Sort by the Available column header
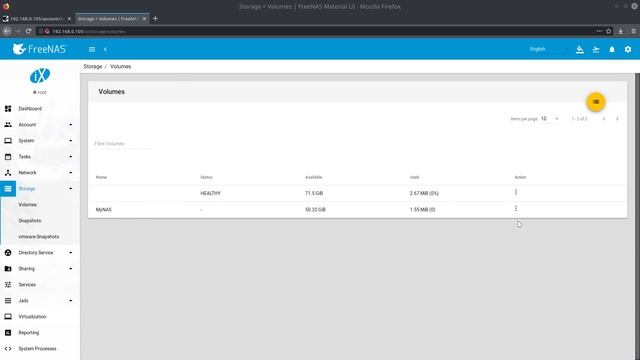The width and height of the screenshot is (640, 360). tap(313, 177)
